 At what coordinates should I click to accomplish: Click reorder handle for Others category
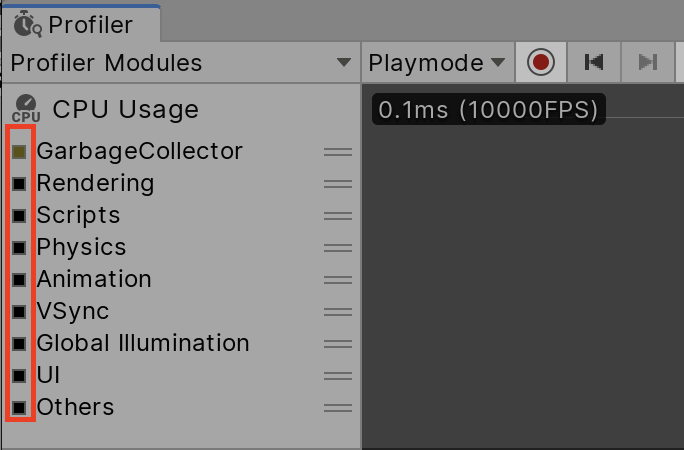[x=338, y=408]
